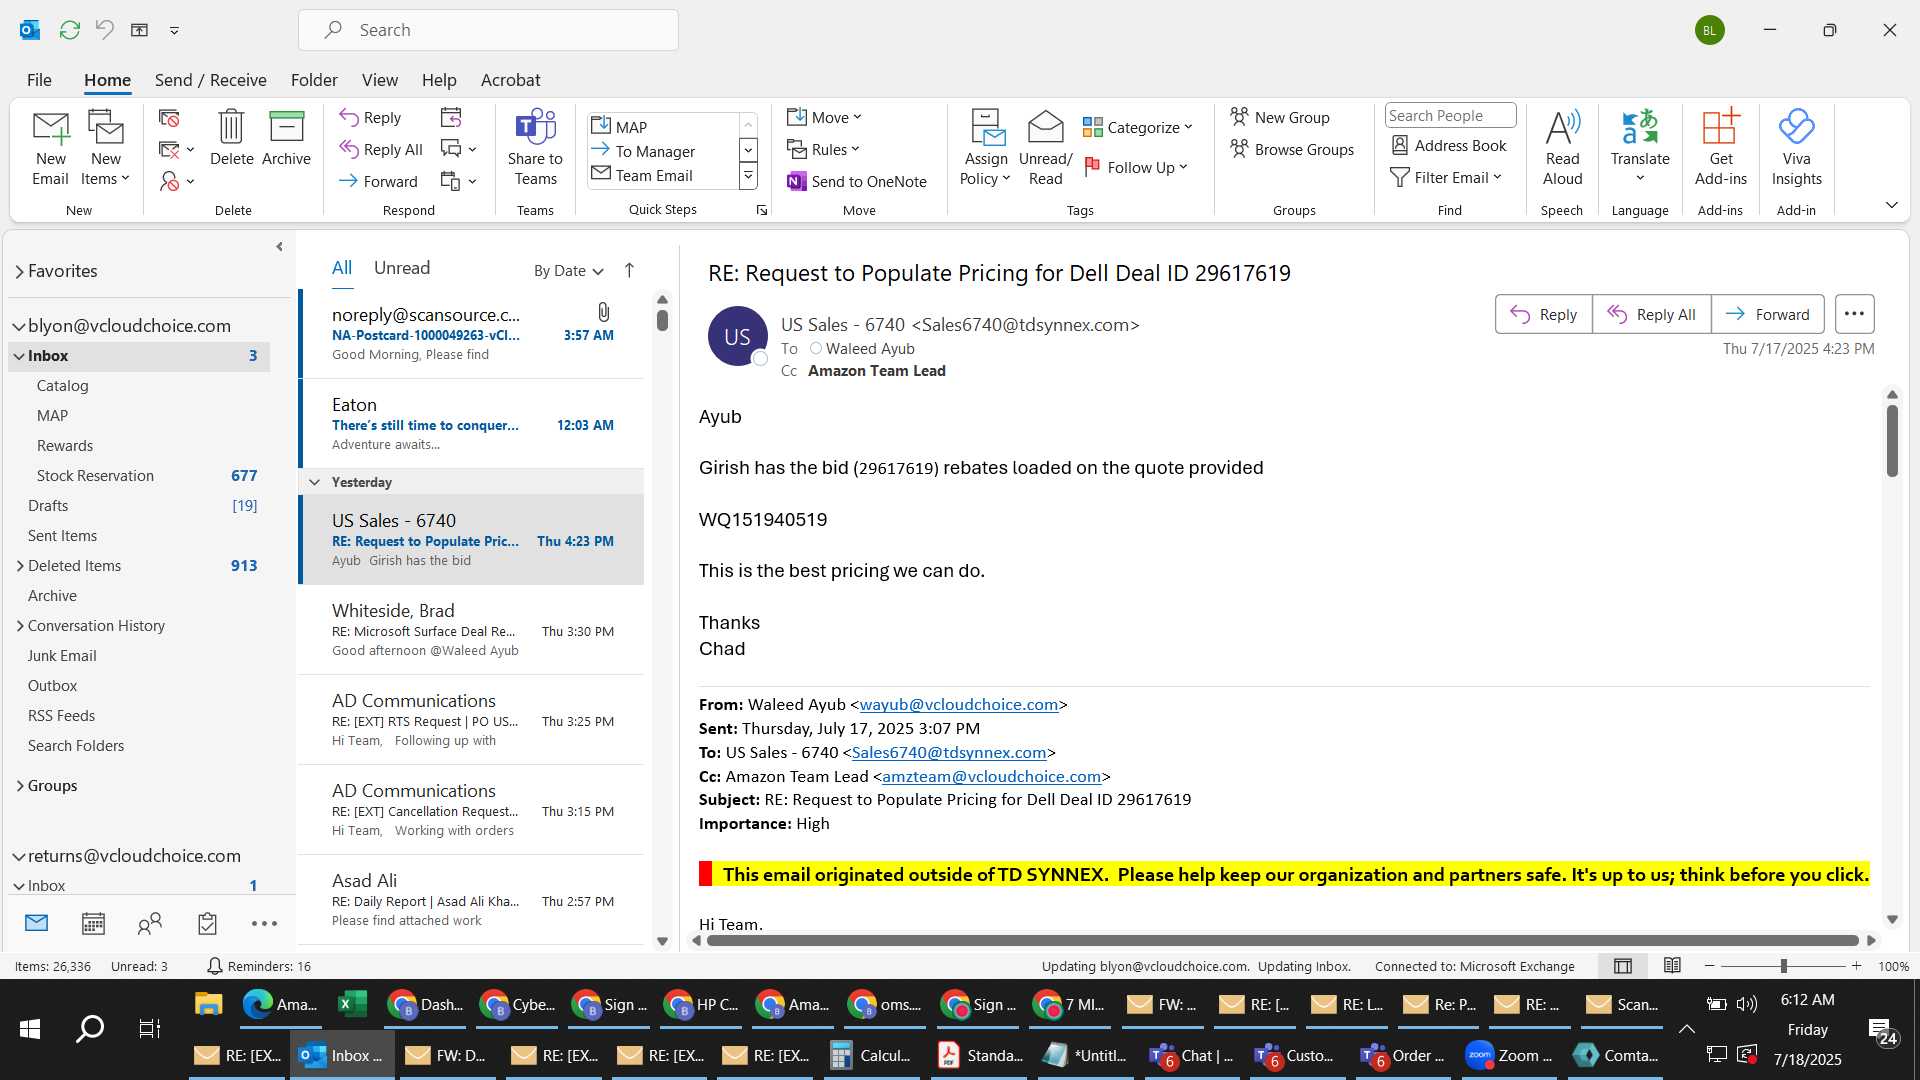Click Share to Teams icon
Viewport: 1920px width, 1080px height.
535,148
